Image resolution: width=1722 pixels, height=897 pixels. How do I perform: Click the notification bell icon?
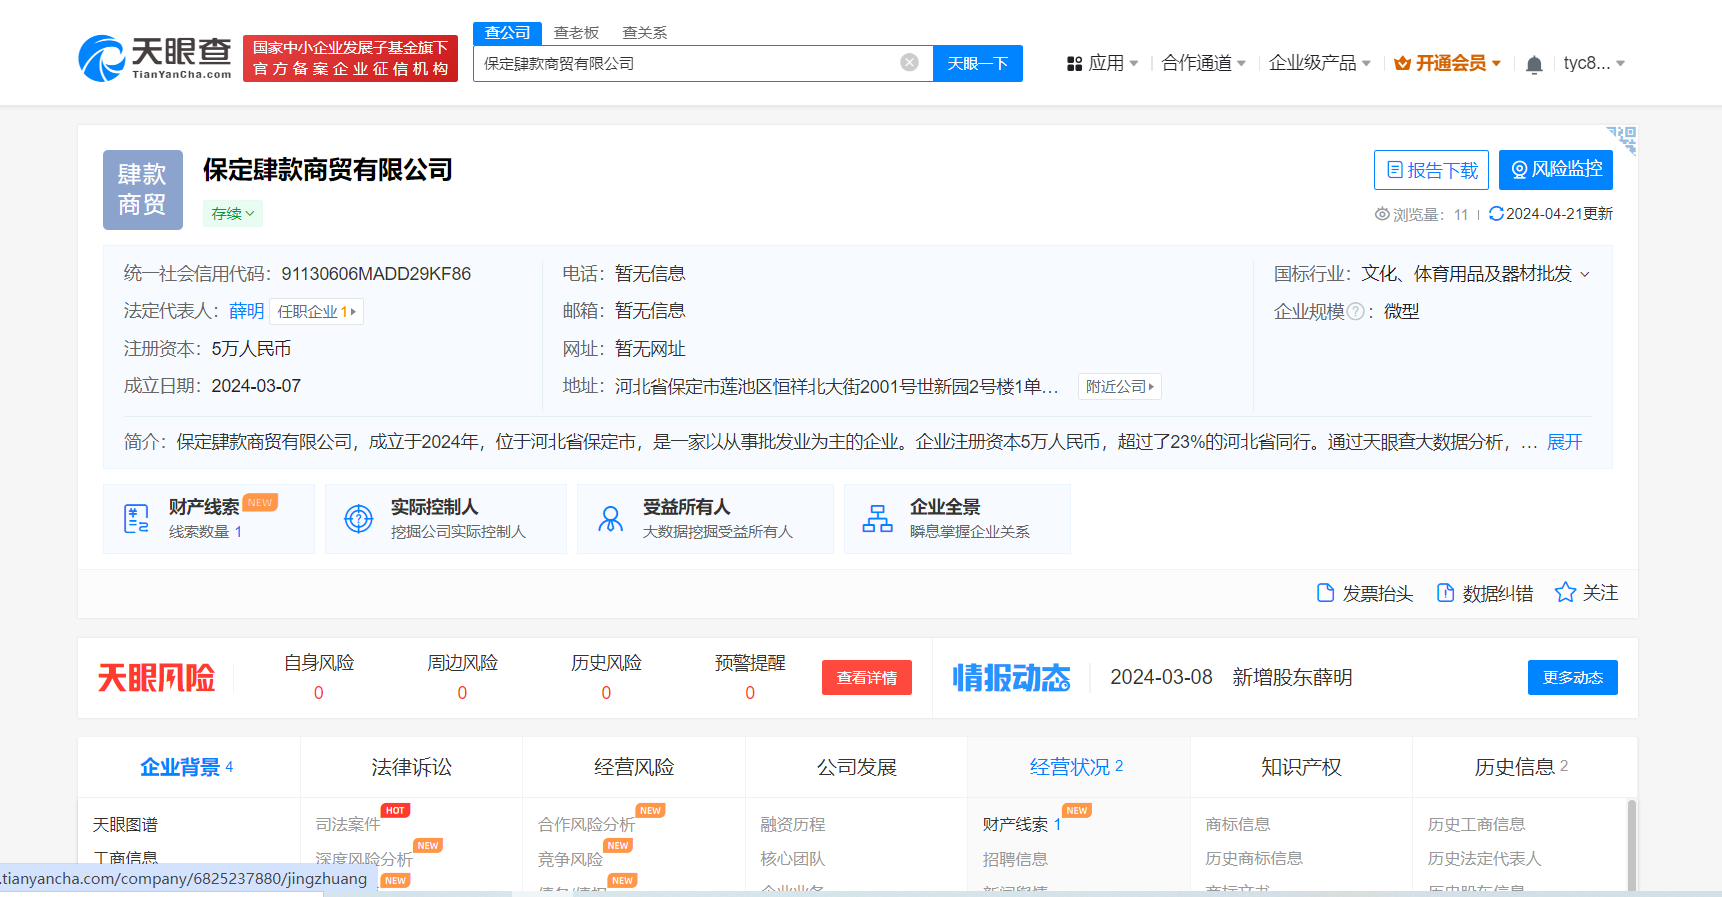[x=1533, y=65]
